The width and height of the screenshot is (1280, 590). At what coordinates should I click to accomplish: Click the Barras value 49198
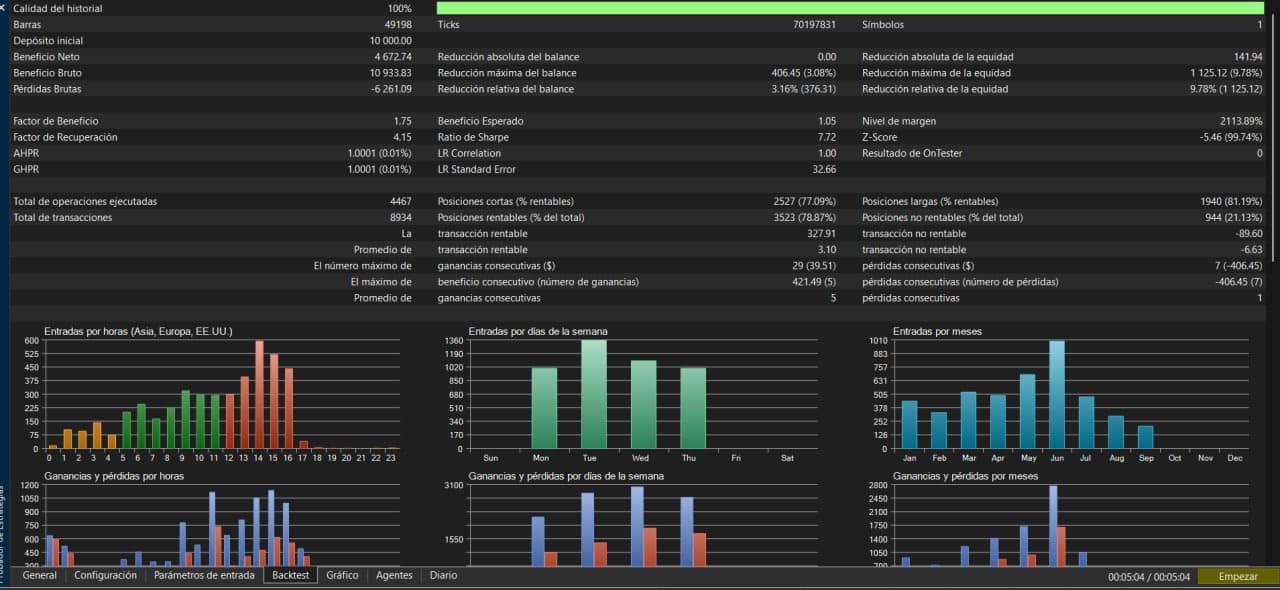pyautogui.click(x=398, y=24)
